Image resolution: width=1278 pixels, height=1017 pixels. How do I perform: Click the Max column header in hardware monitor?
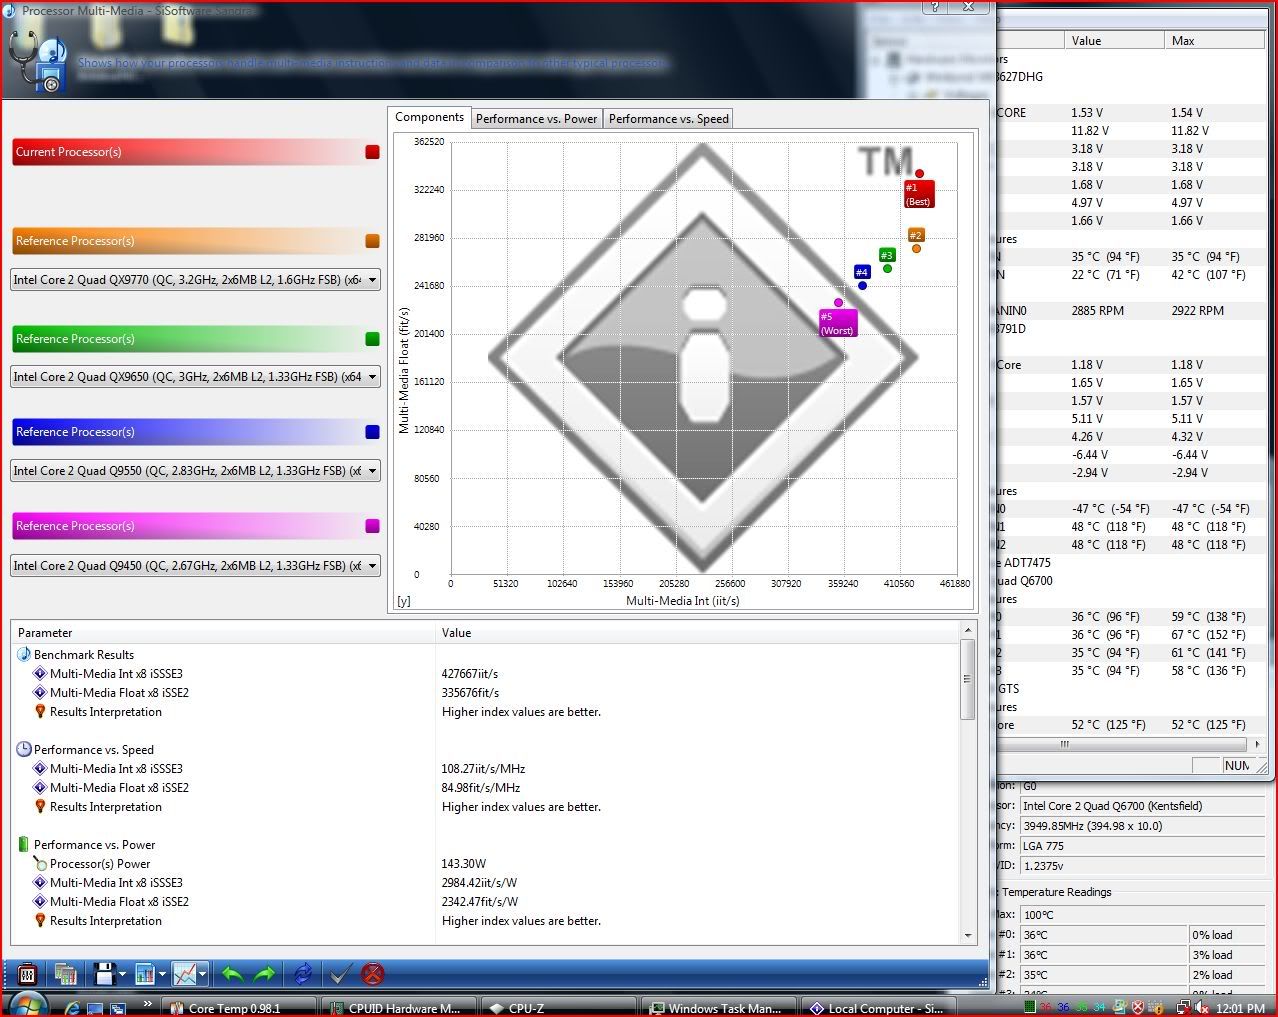click(1214, 41)
